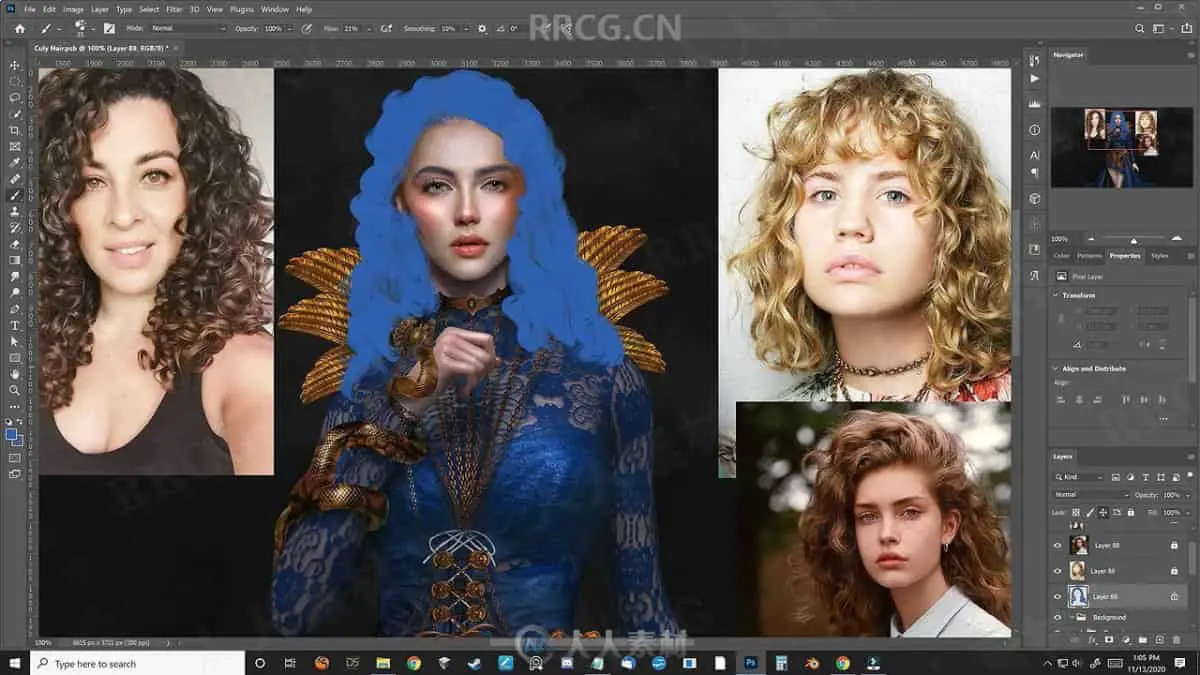Screen dimensions: 1200x675
Task: Click the Home icon in options bar
Action: (19, 28)
